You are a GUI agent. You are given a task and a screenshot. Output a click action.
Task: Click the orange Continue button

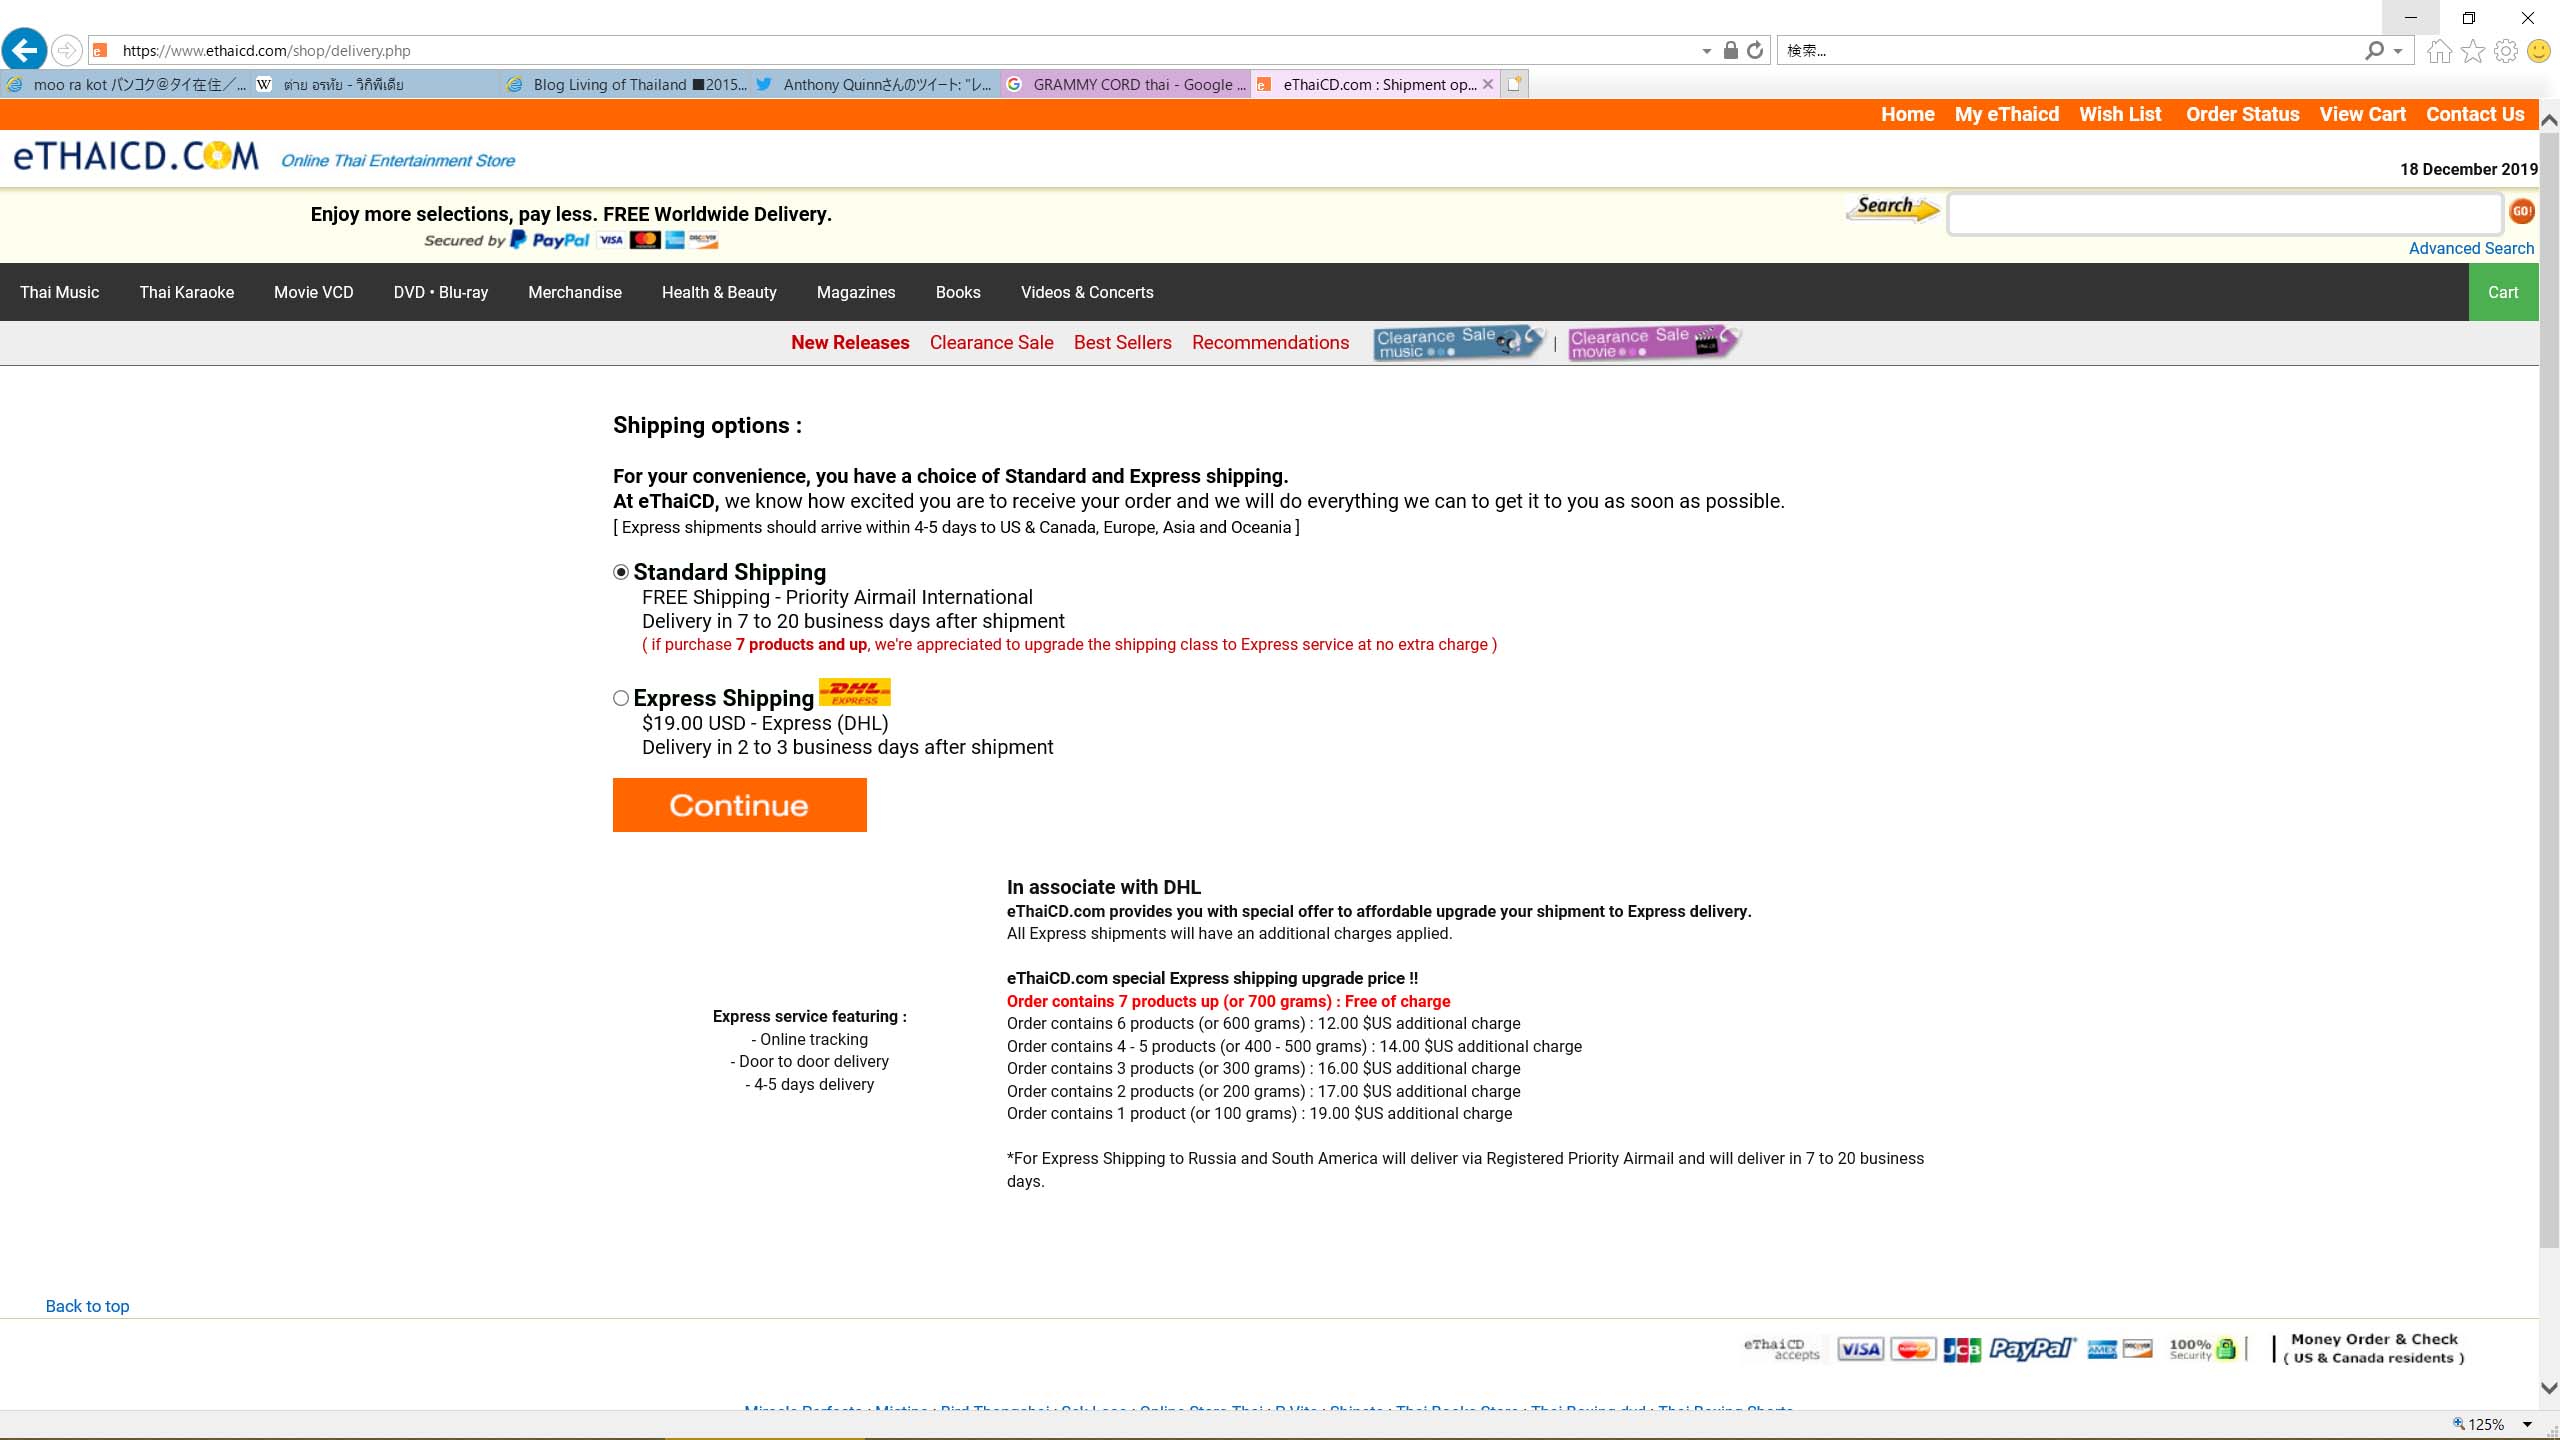tap(740, 805)
